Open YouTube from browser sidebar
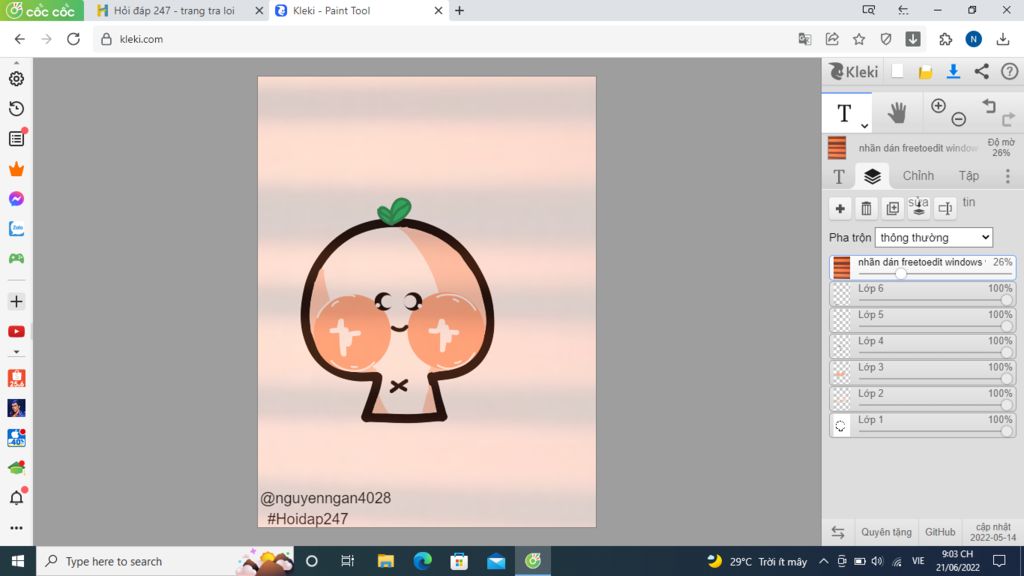This screenshot has height=576, width=1024. (16, 331)
